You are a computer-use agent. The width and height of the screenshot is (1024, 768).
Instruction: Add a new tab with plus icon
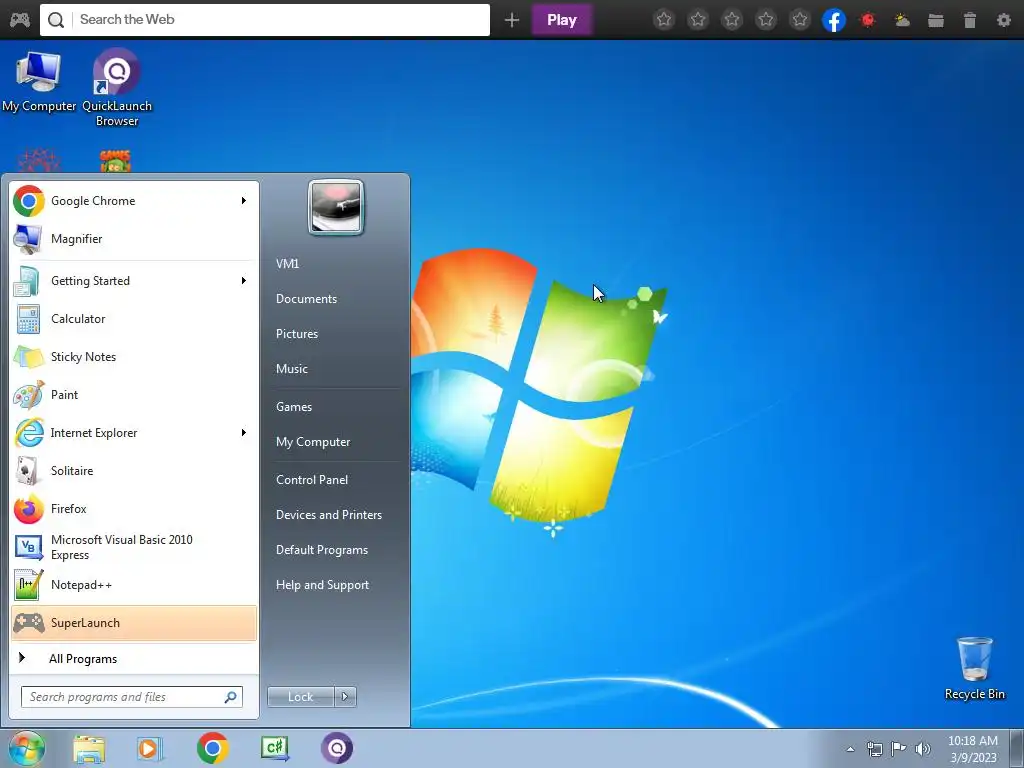point(512,20)
